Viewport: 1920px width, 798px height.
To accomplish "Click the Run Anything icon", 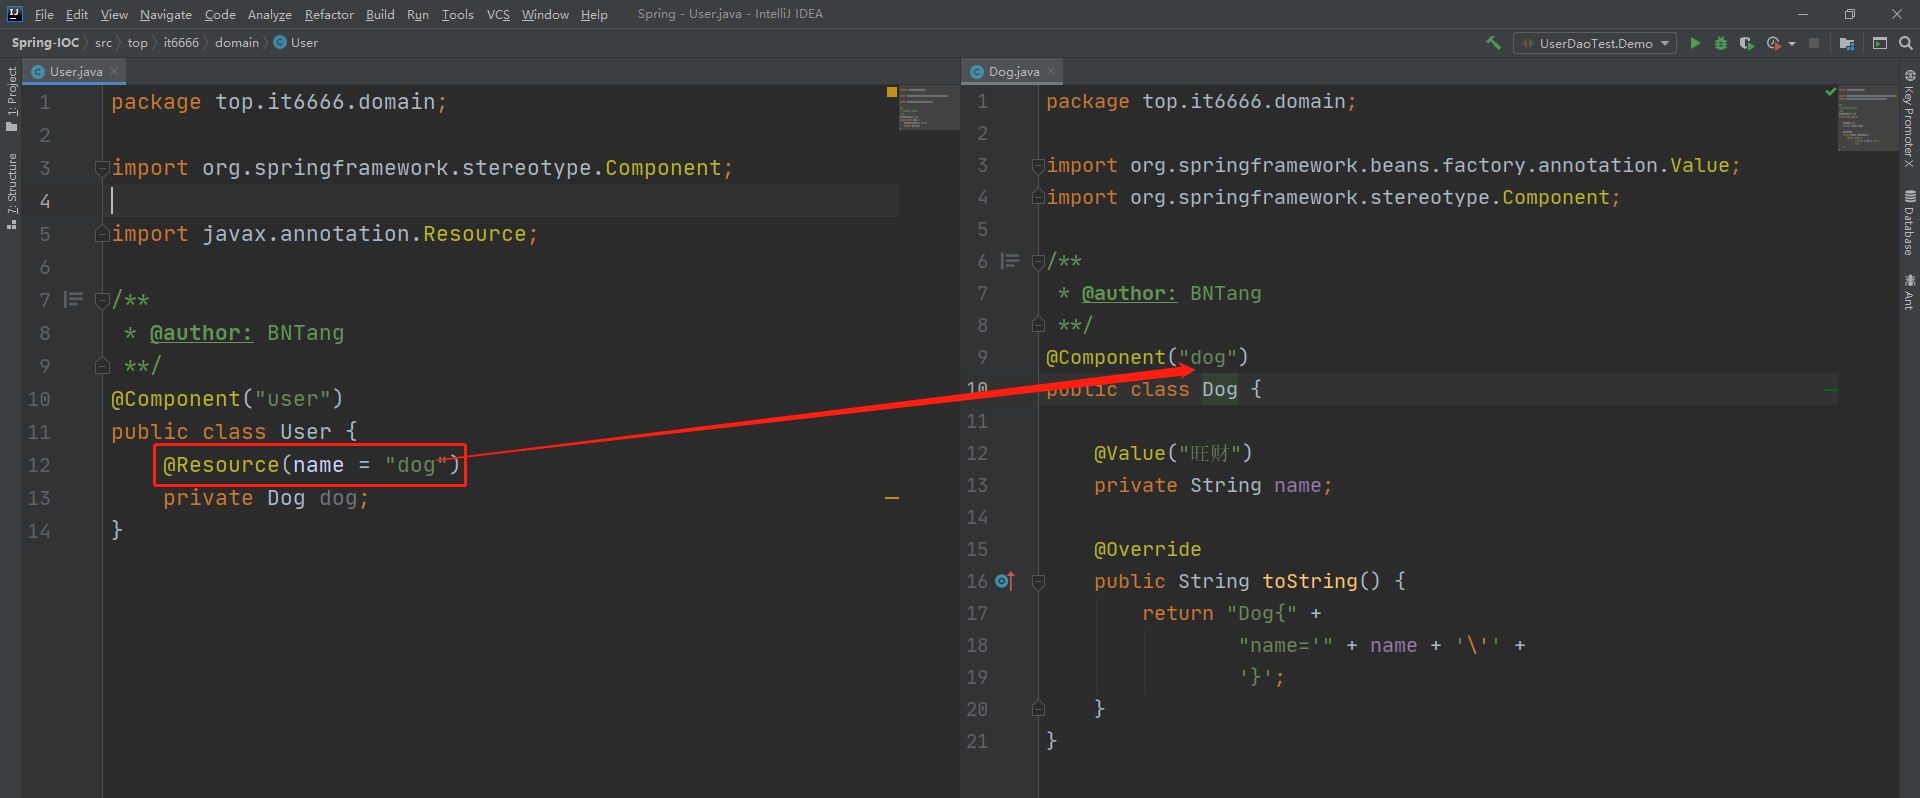I will [1880, 43].
